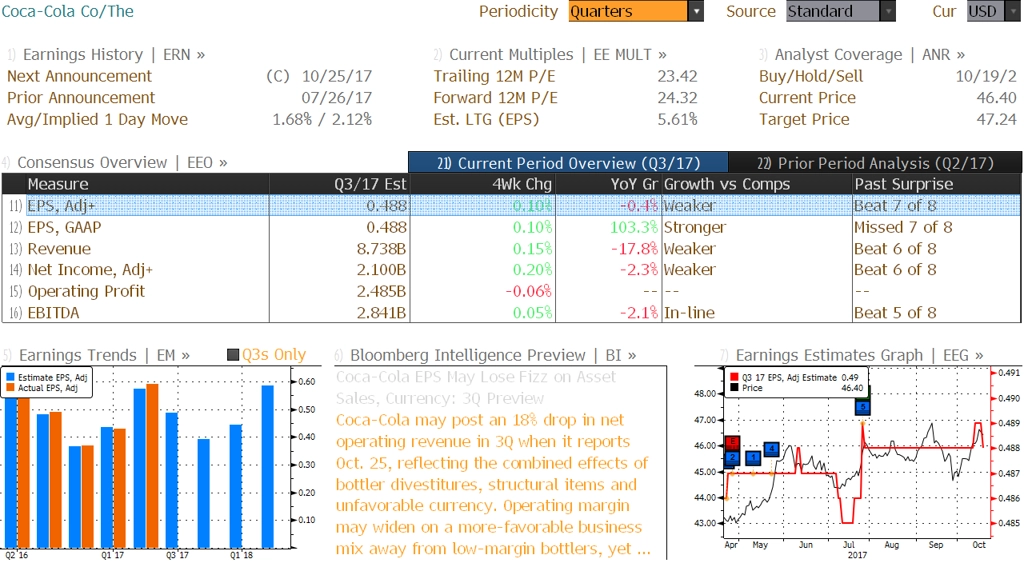Open Consensus Overview EEO link
This screenshot has height=563, width=1024.
pyautogui.click(x=122, y=162)
